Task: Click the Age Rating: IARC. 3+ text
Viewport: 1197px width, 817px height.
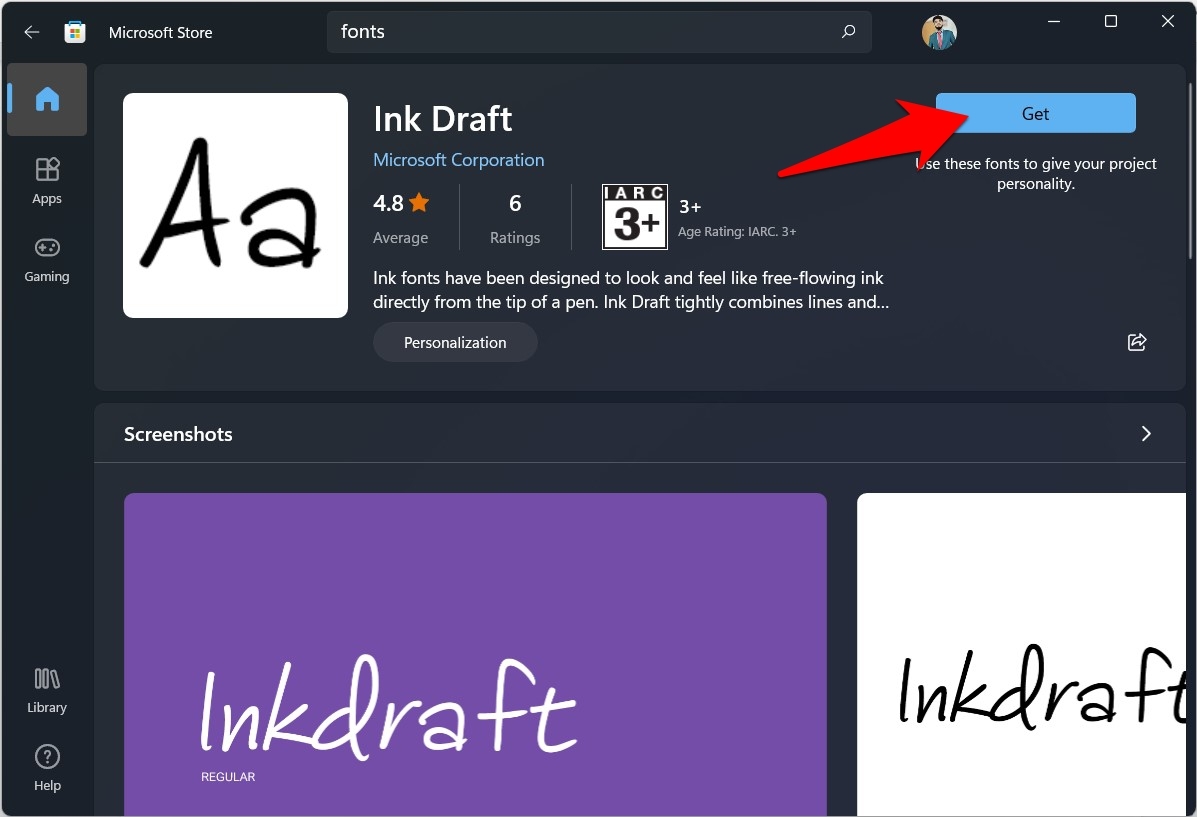Action: (737, 231)
